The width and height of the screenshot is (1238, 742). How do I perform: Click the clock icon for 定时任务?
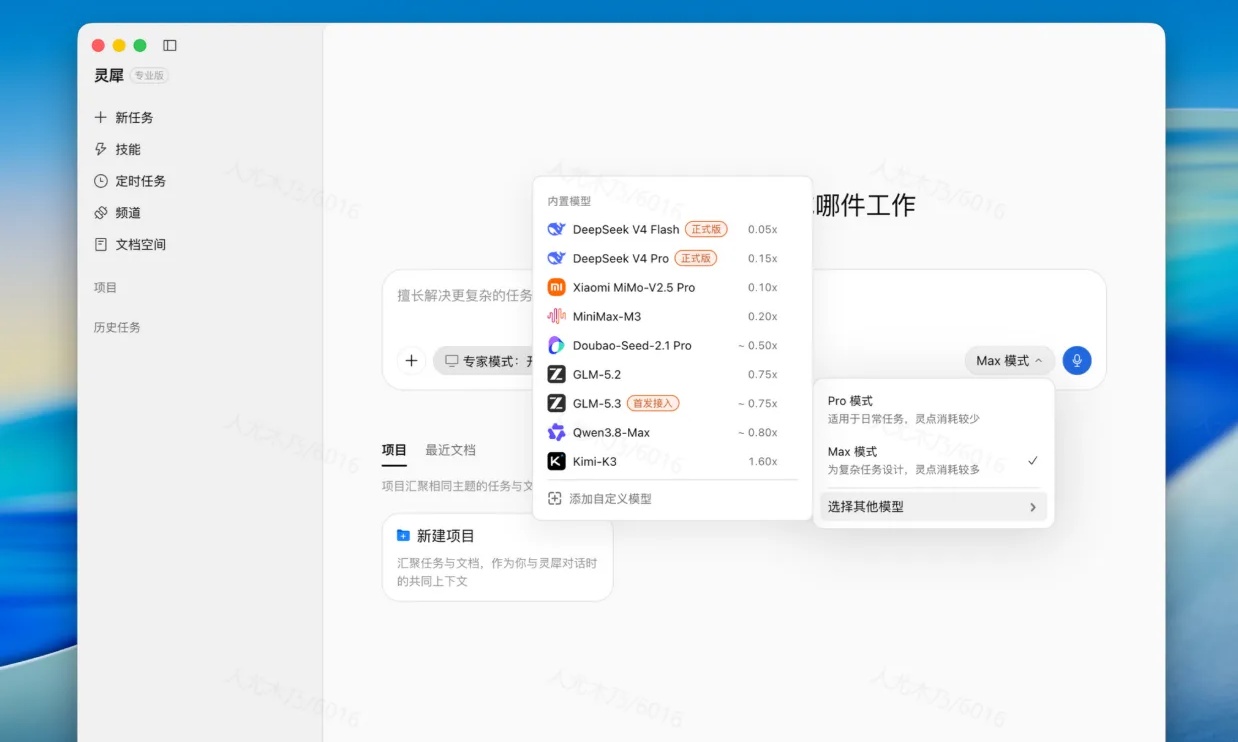(100, 181)
